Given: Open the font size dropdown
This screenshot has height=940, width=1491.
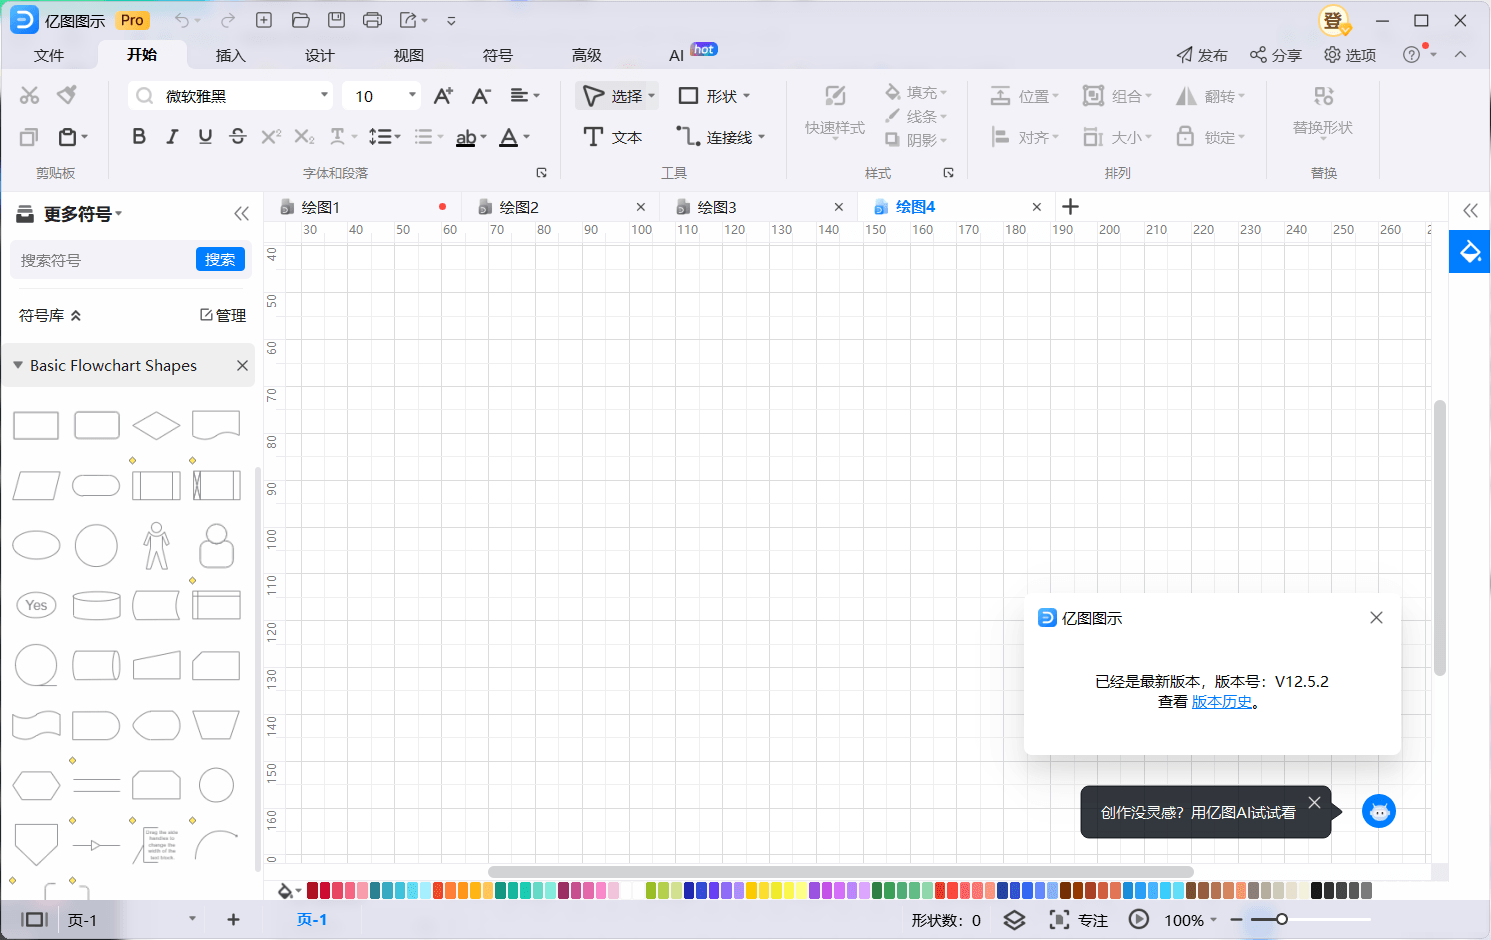Looking at the screenshot, I should pyautogui.click(x=412, y=95).
